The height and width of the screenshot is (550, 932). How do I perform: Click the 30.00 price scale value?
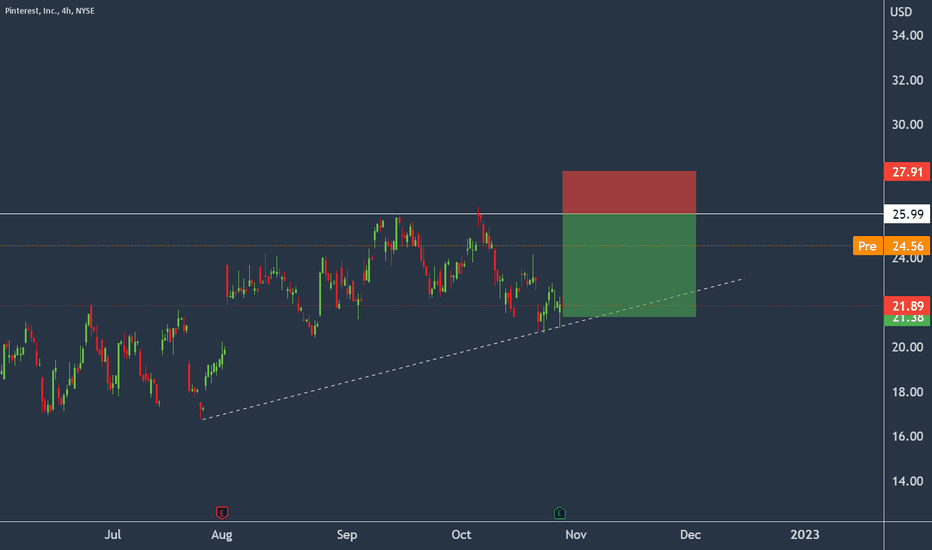908,125
